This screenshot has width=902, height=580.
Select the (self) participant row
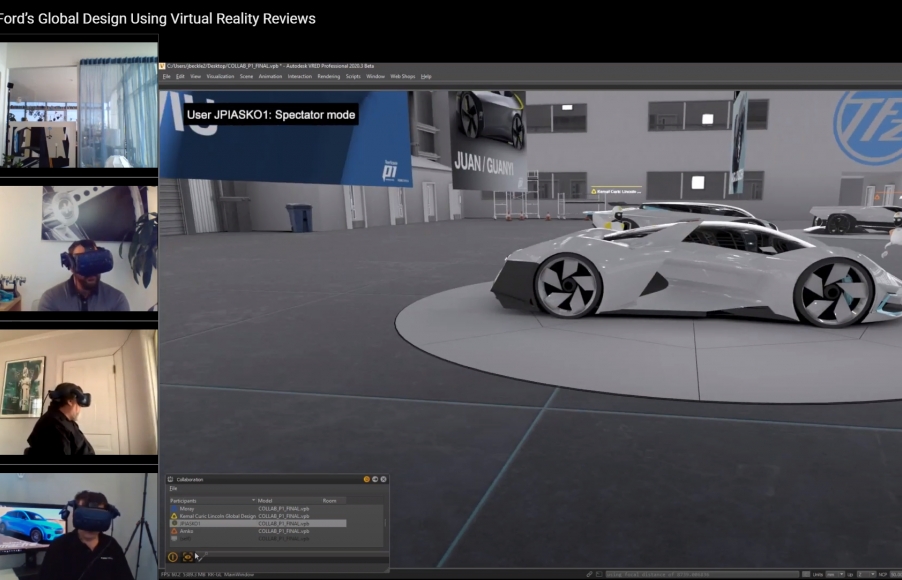[258, 539]
